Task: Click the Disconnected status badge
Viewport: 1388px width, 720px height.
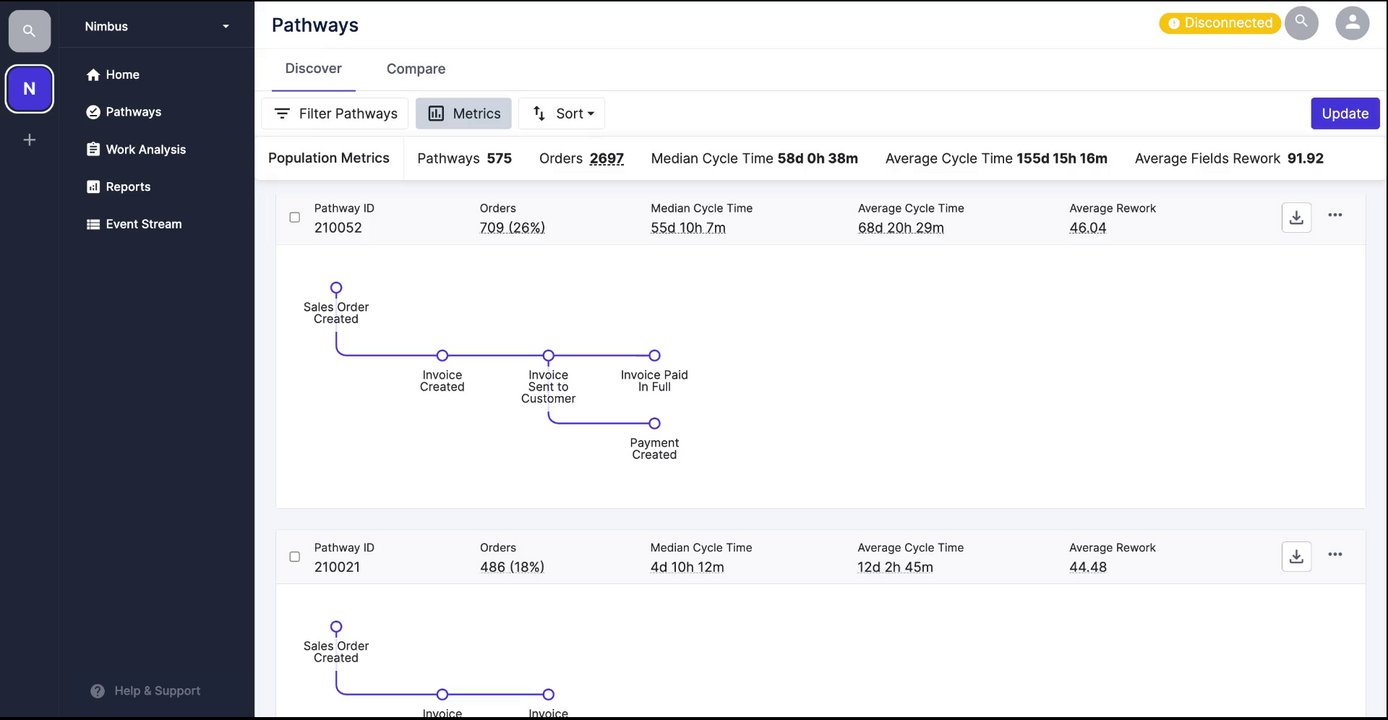Action: click(x=1219, y=23)
